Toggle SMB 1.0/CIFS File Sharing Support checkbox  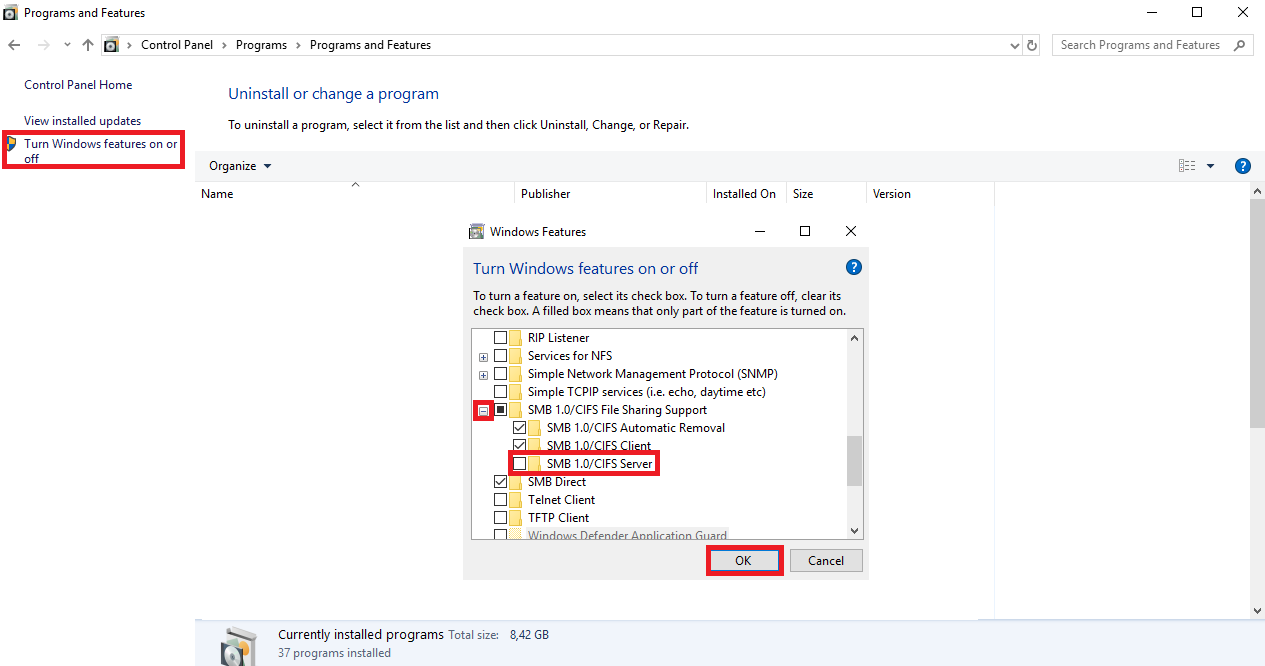[500, 410]
